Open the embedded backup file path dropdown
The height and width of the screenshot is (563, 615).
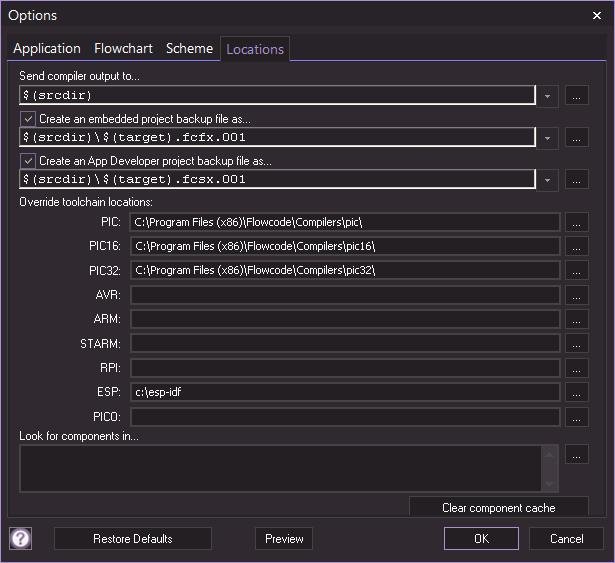point(548,138)
